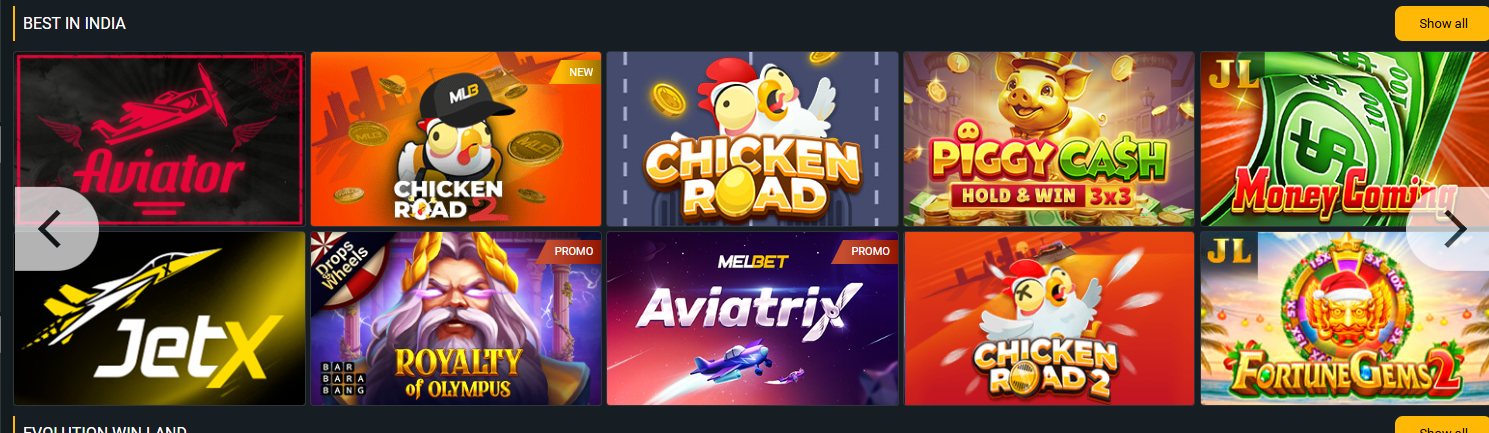This screenshot has width=1489, height=433.
Task: Start the Melbet Aviatrix game
Action: point(752,318)
